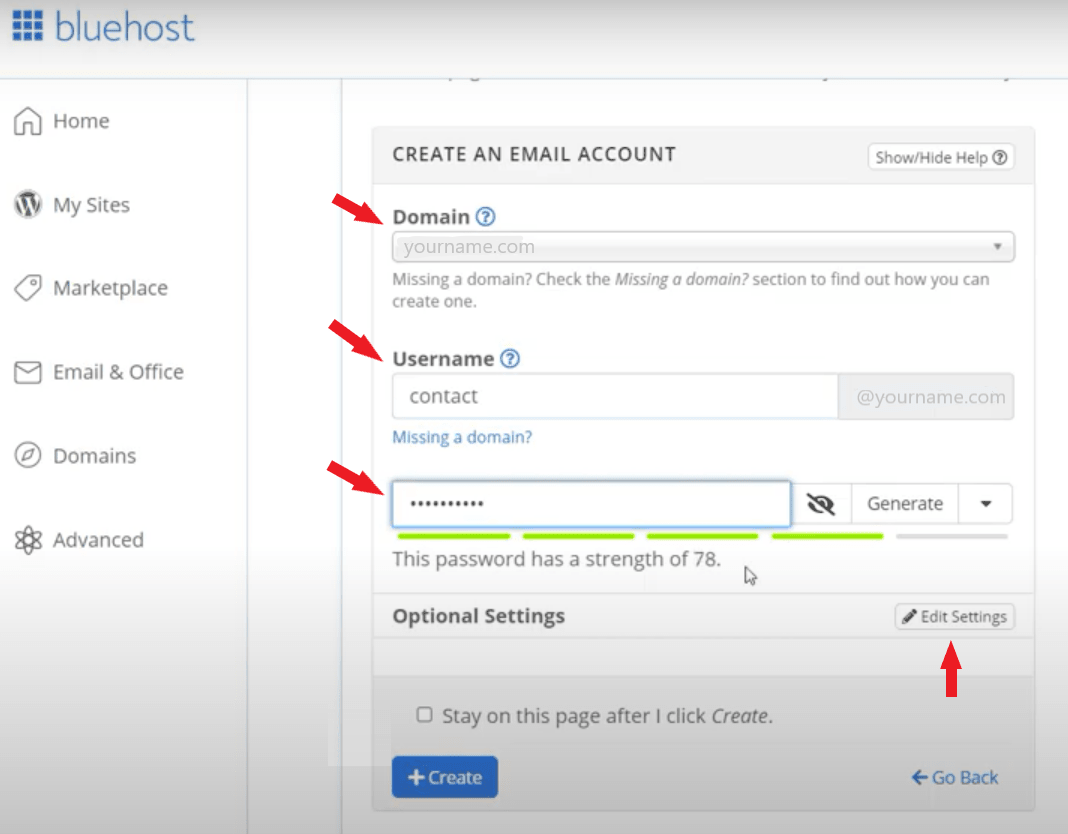Click the password strength of 78 text
This screenshot has width=1068, height=834.
click(x=556, y=559)
